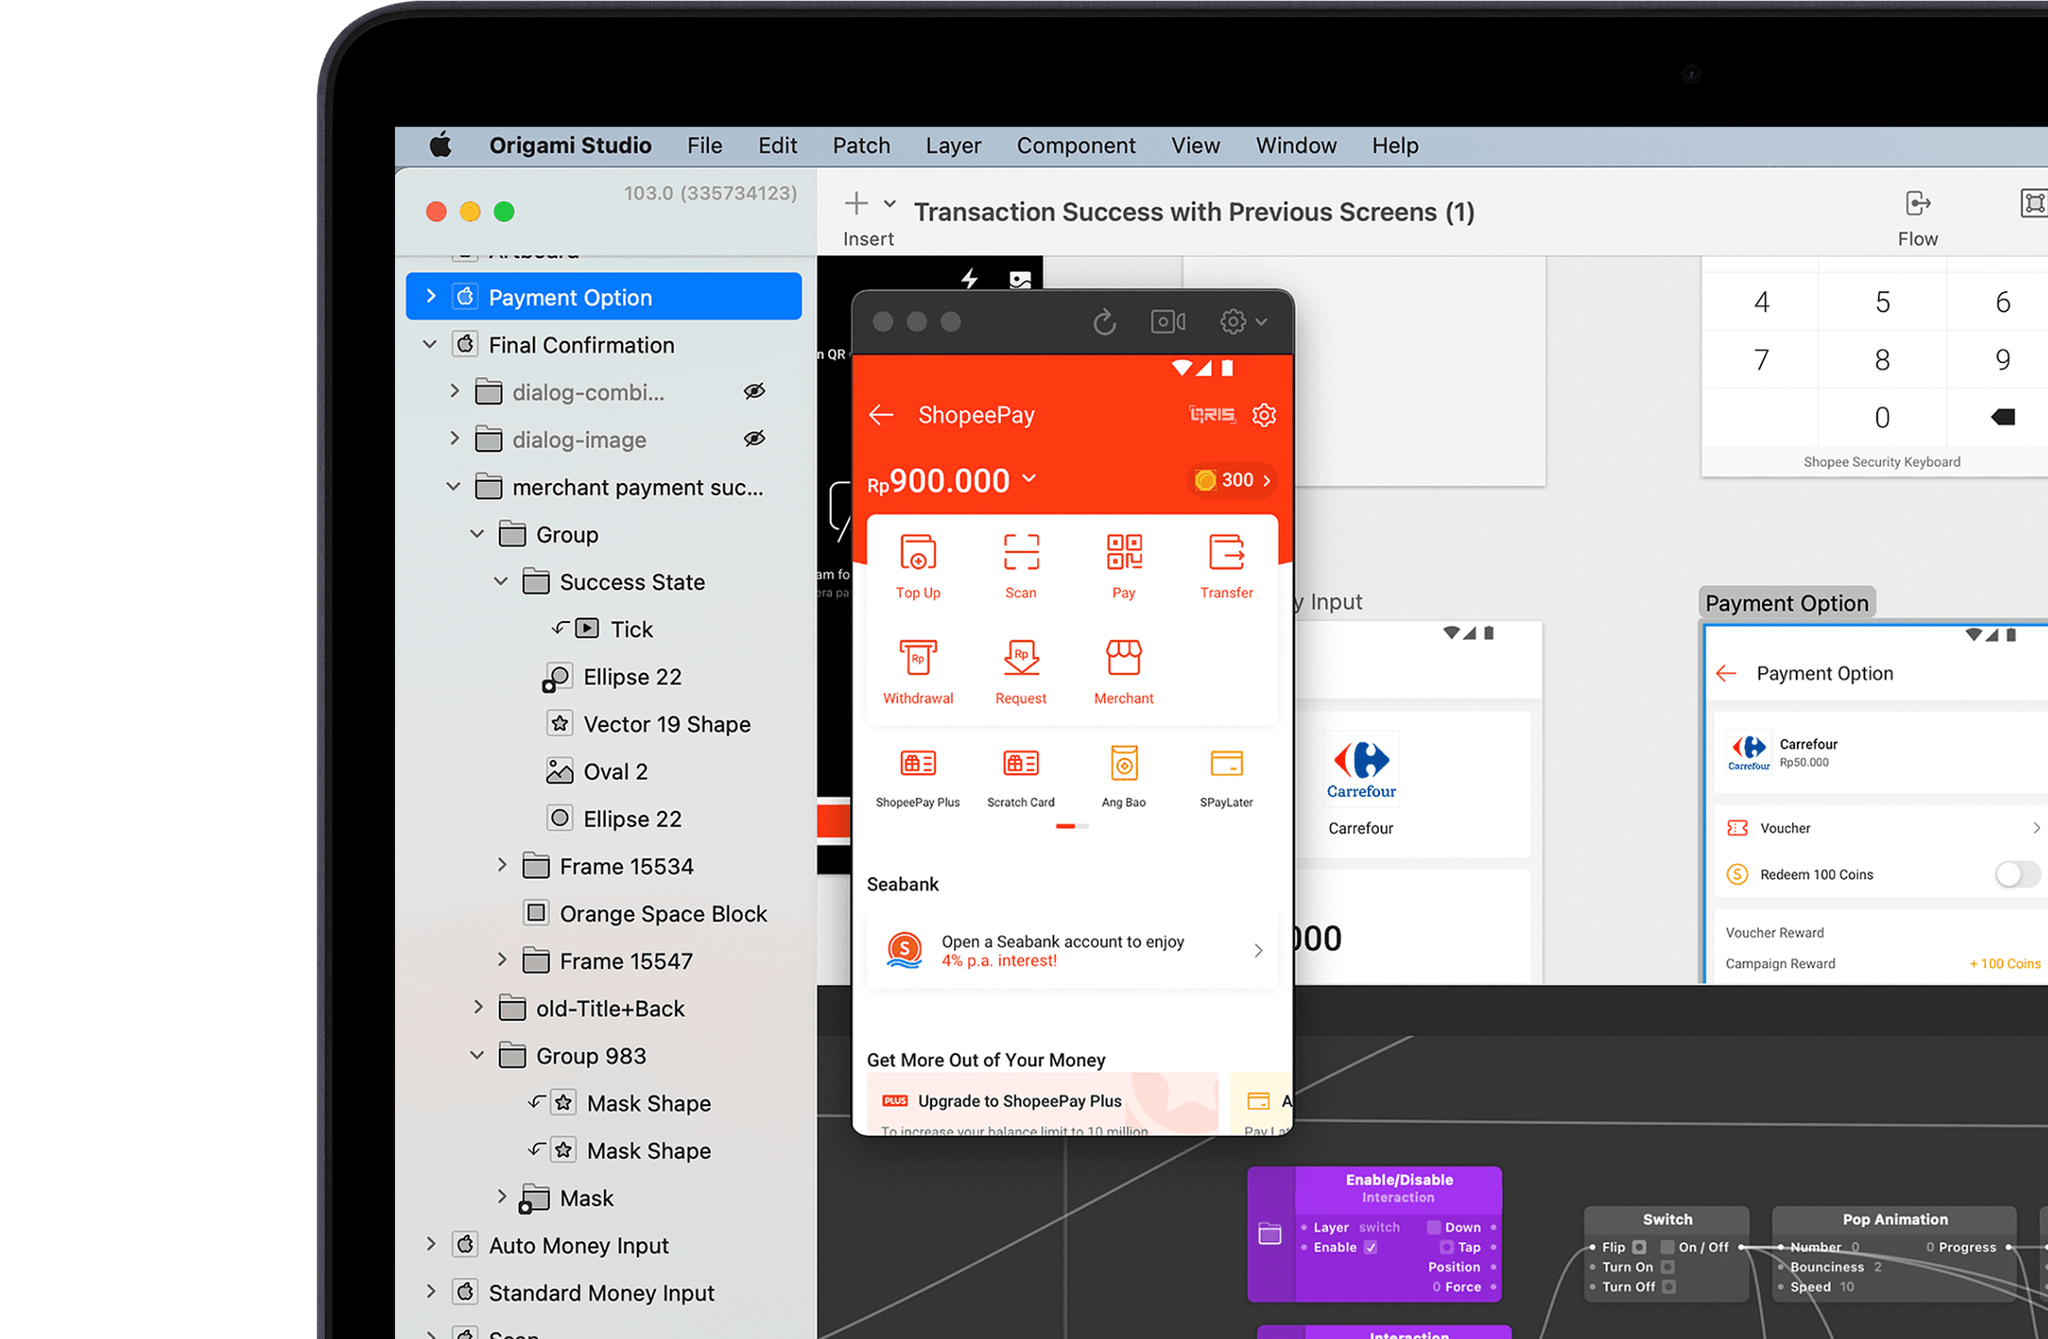Open the Transfer icon in ShopeePay
Viewport: 2048px width, 1339px height.
point(1227,552)
